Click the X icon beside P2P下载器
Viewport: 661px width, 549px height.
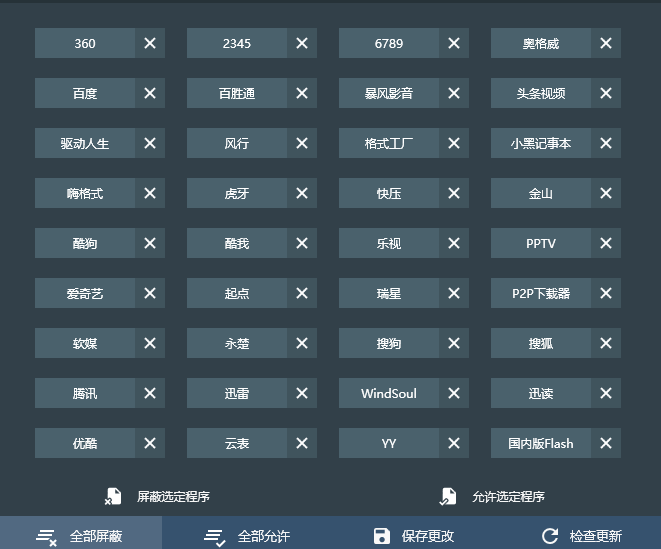[606, 293]
